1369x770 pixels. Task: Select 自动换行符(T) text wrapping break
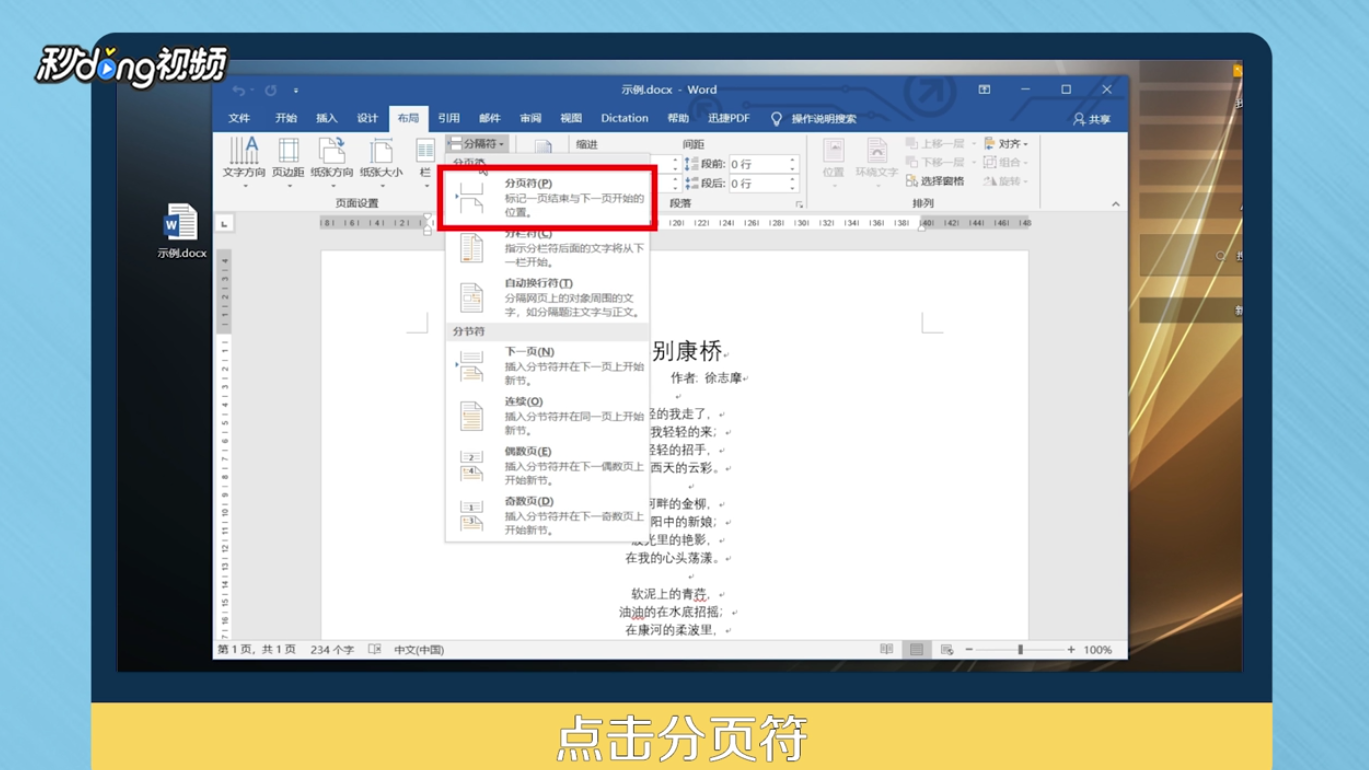[548, 297]
